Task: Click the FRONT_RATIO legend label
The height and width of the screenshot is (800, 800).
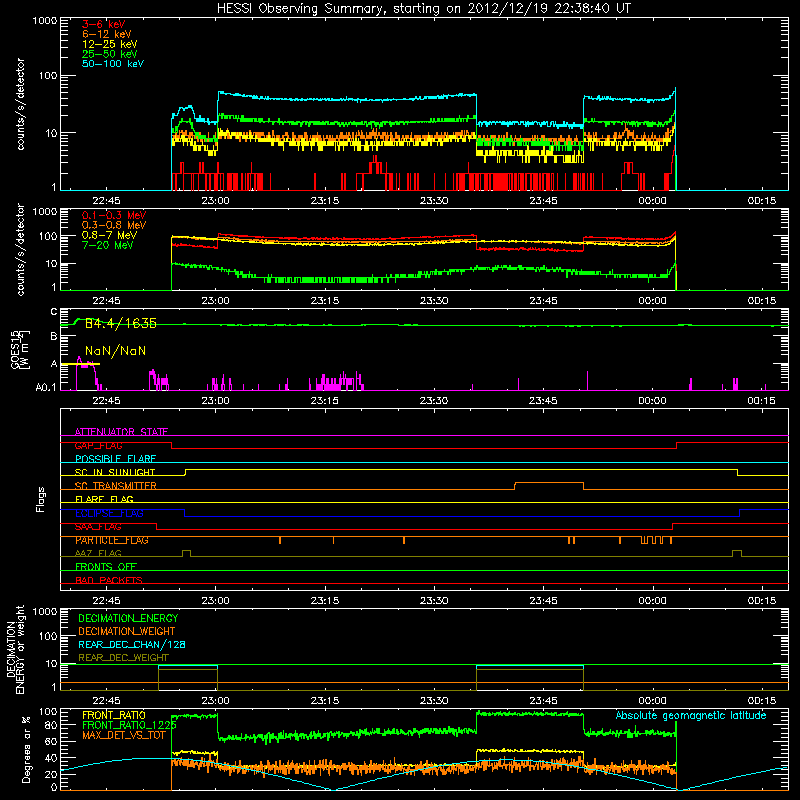Action: tap(114, 715)
